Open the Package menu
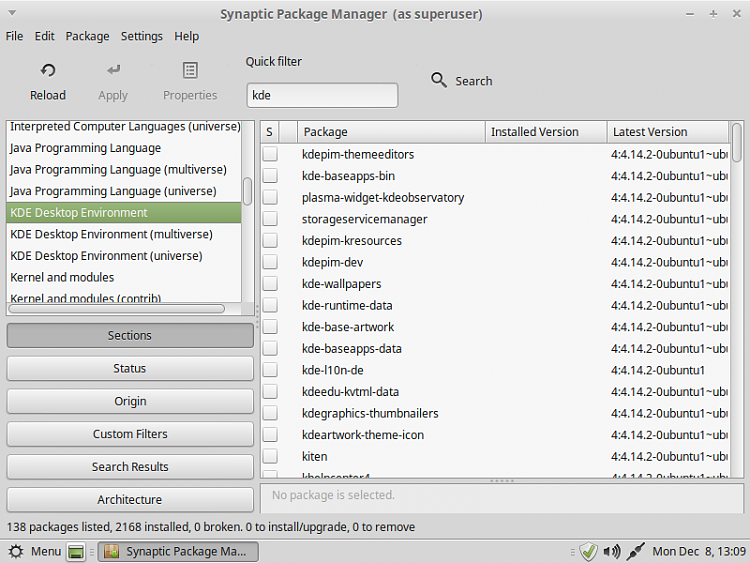 pyautogui.click(x=88, y=36)
